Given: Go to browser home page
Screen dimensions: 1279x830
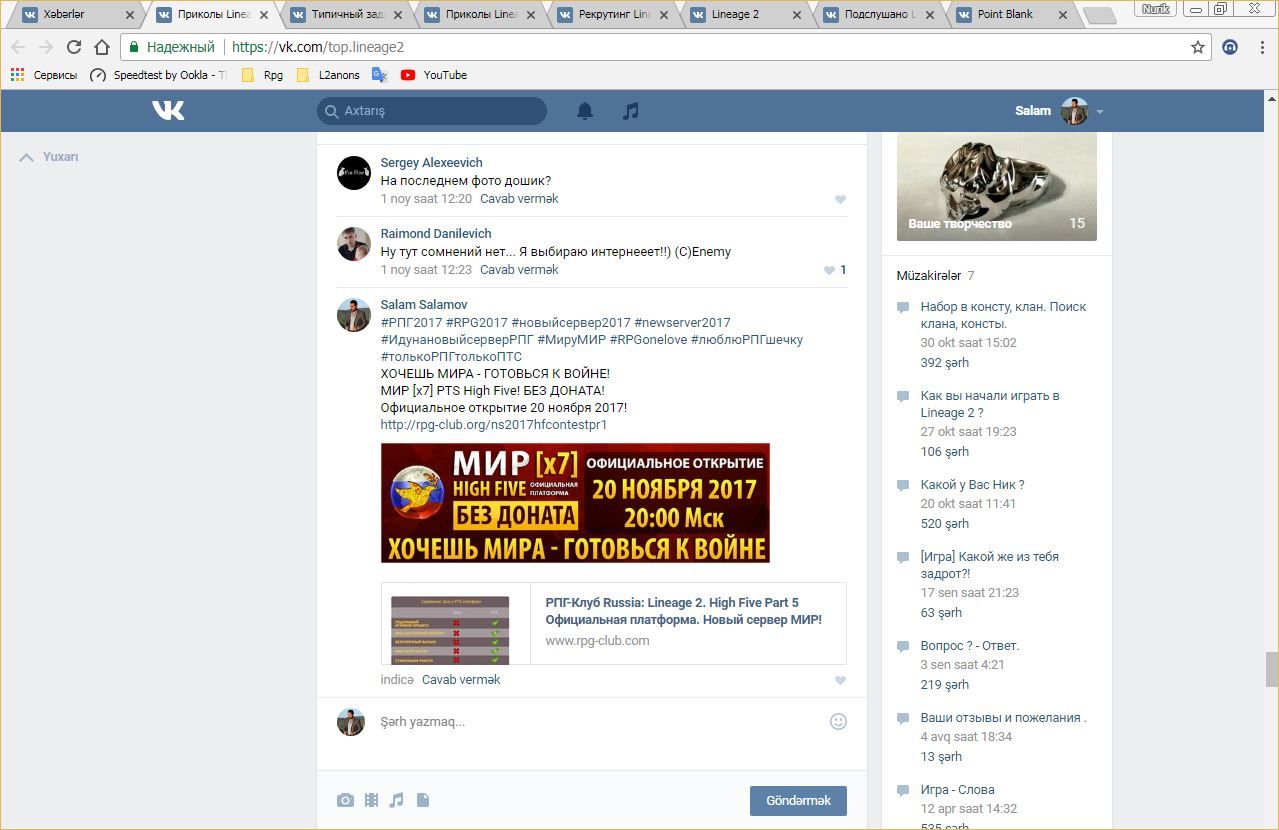Looking at the screenshot, I should (102, 47).
